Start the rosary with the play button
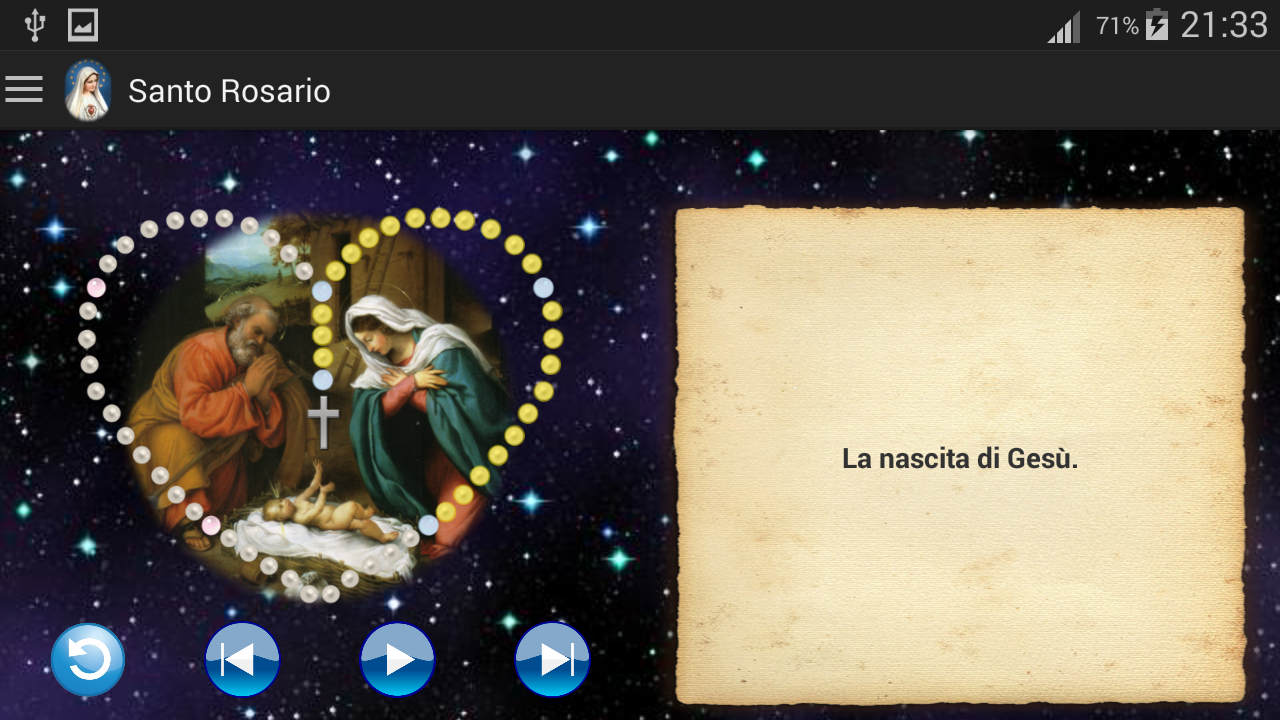Image resolution: width=1280 pixels, height=720 pixels. [398, 660]
